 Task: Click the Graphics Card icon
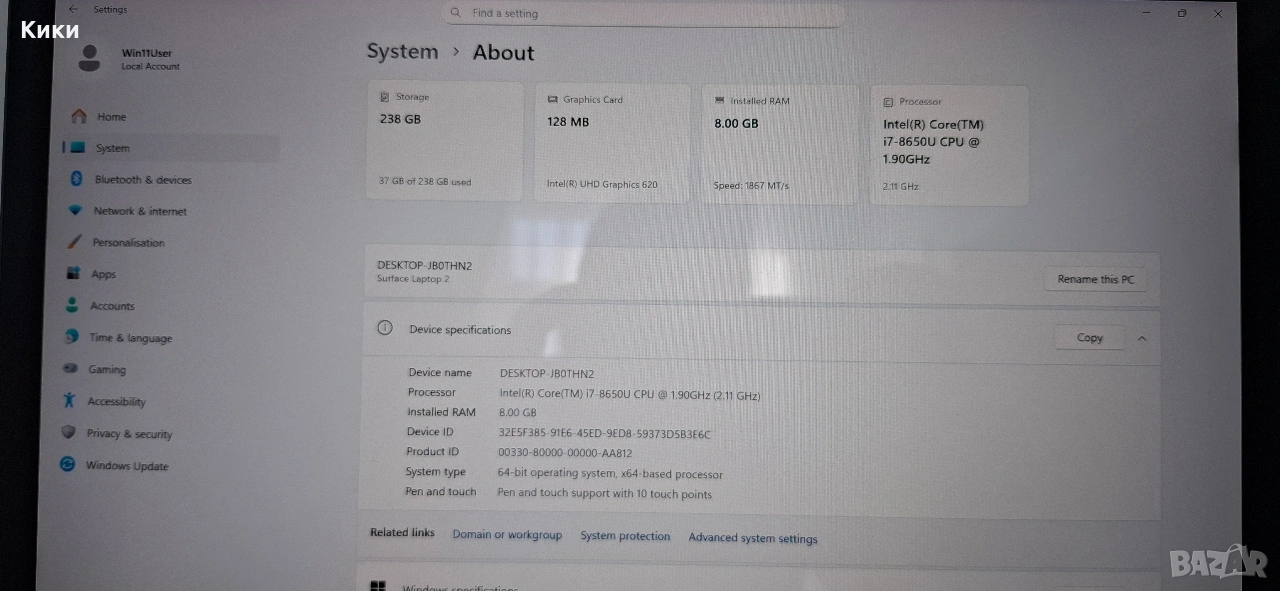(x=552, y=99)
